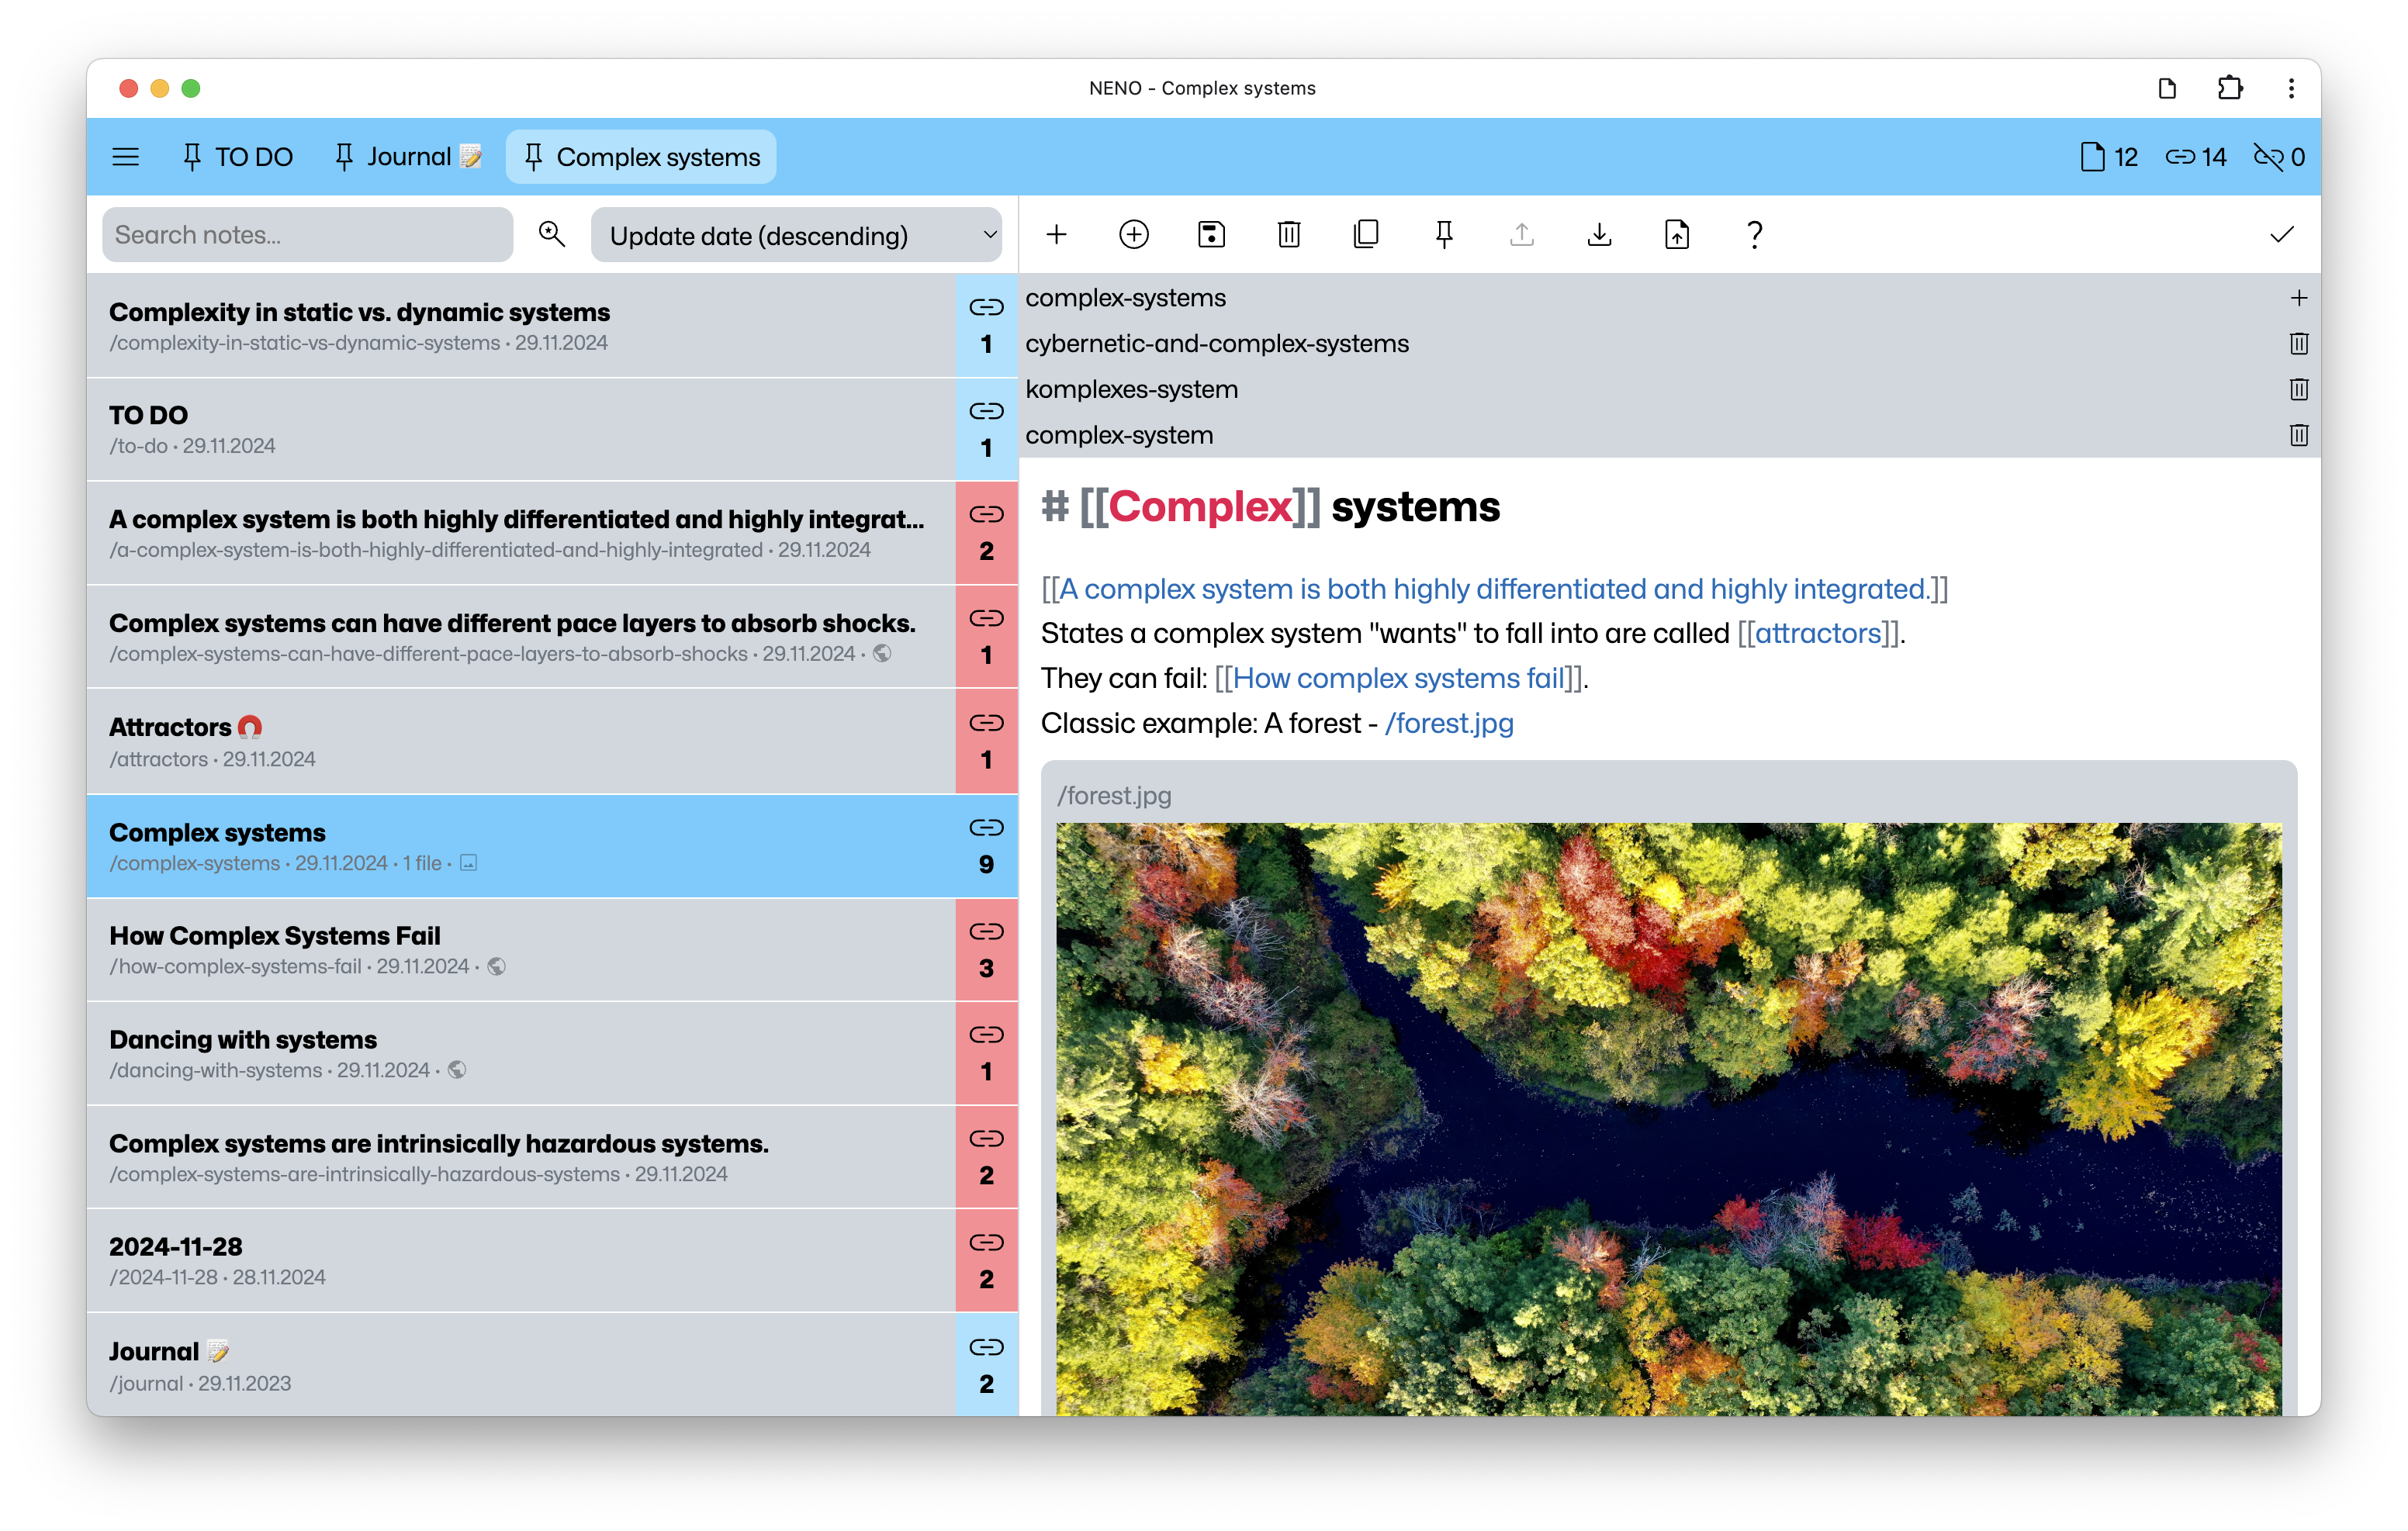The width and height of the screenshot is (2408, 1531).
Task: Toggle the sidebar hamburger menu
Action: (126, 156)
